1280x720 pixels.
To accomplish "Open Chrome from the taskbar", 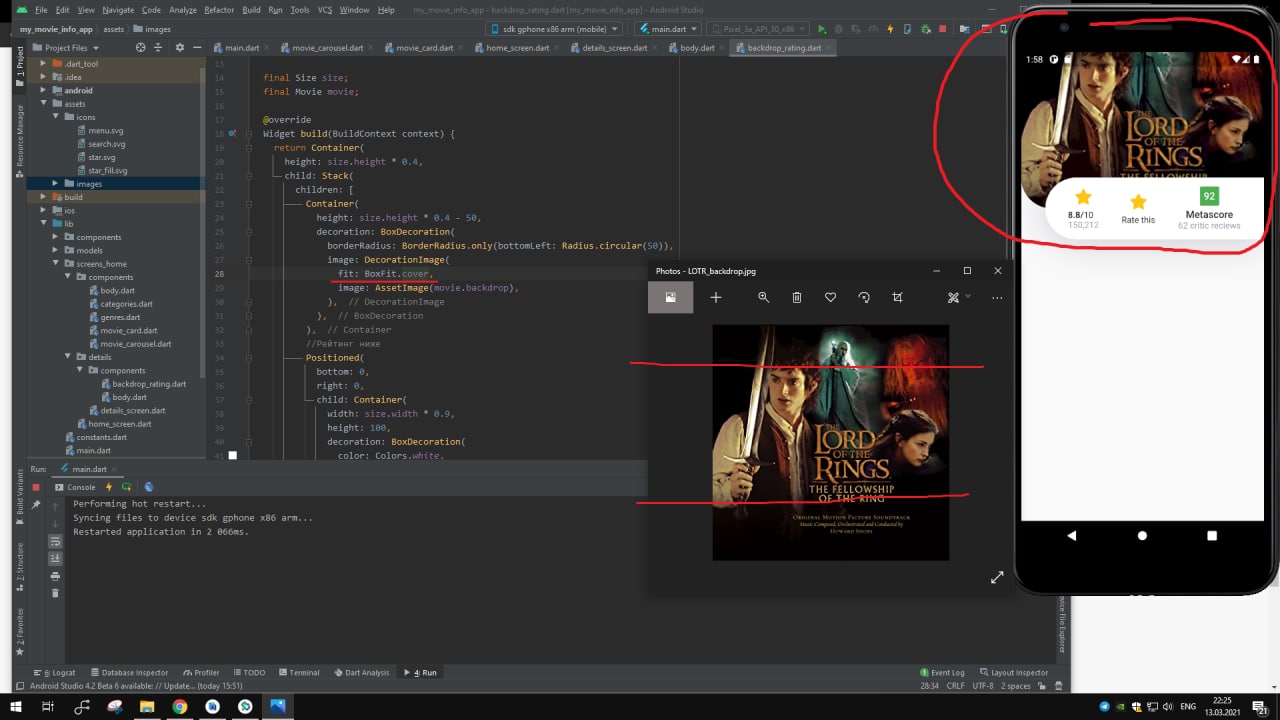I will click(x=179, y=707).
